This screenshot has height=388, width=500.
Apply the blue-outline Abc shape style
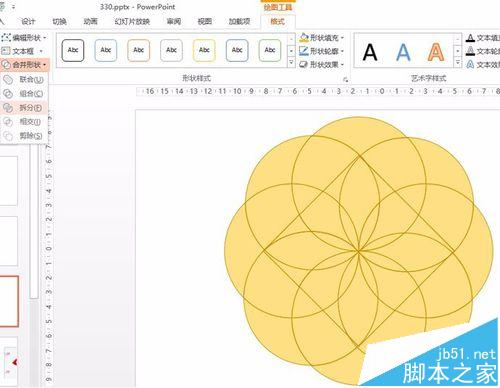tap(106, 50)
